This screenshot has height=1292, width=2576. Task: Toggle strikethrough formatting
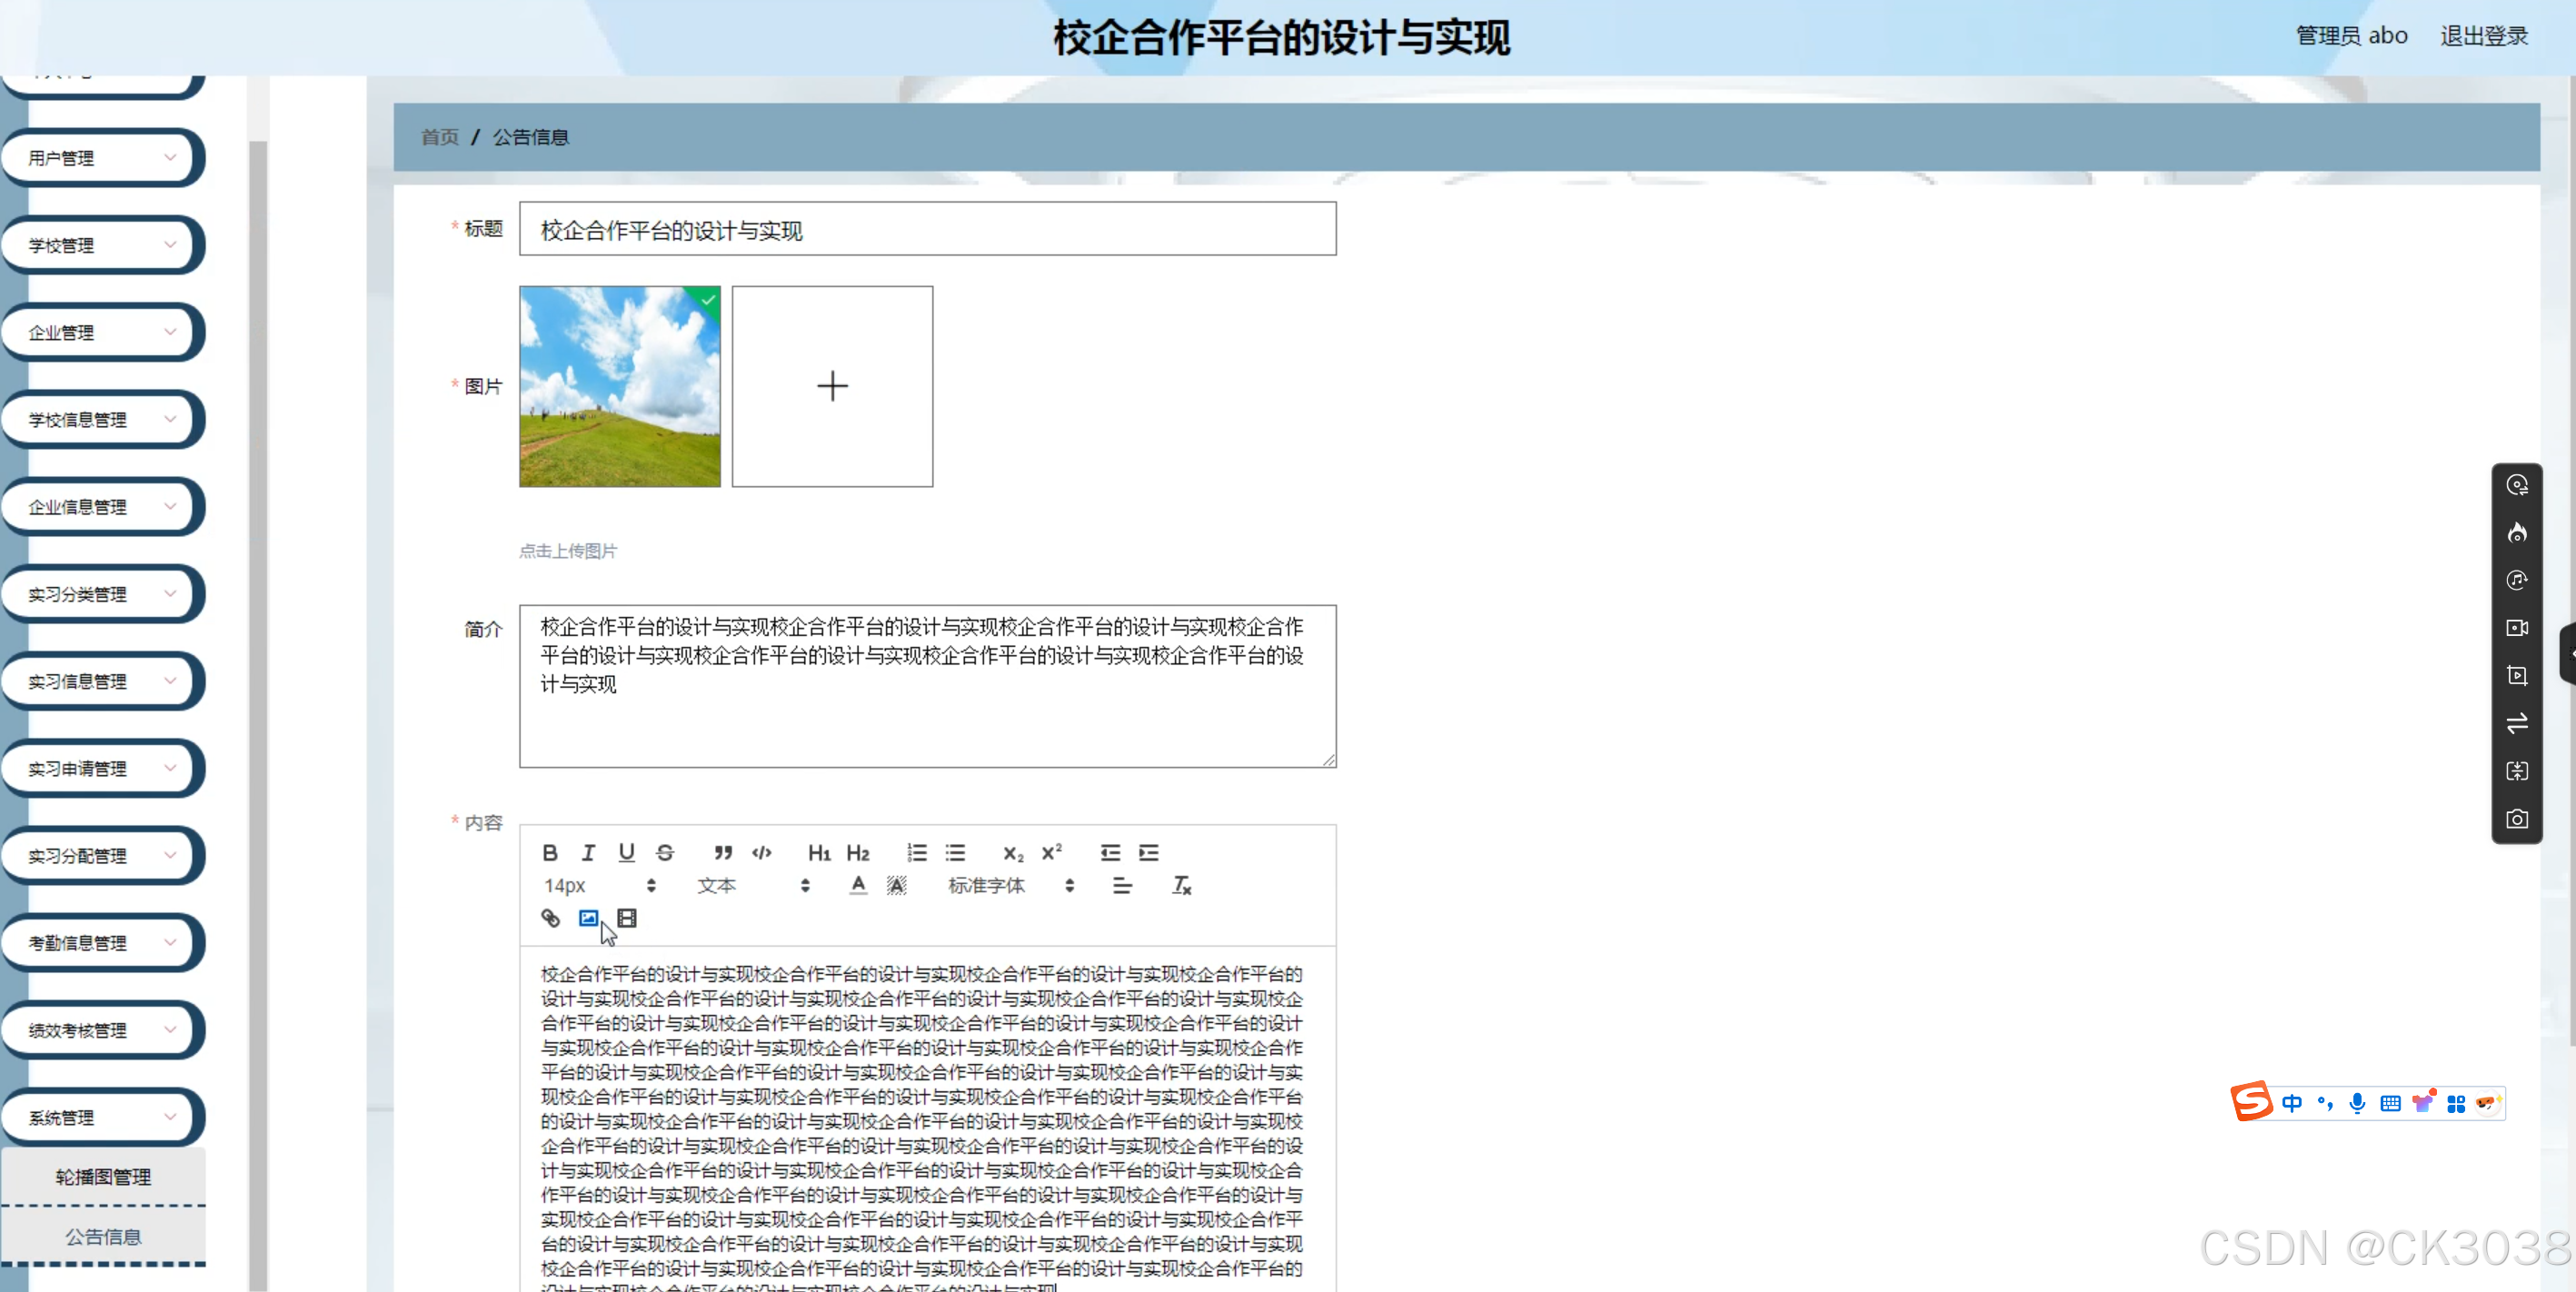point(665,853)
